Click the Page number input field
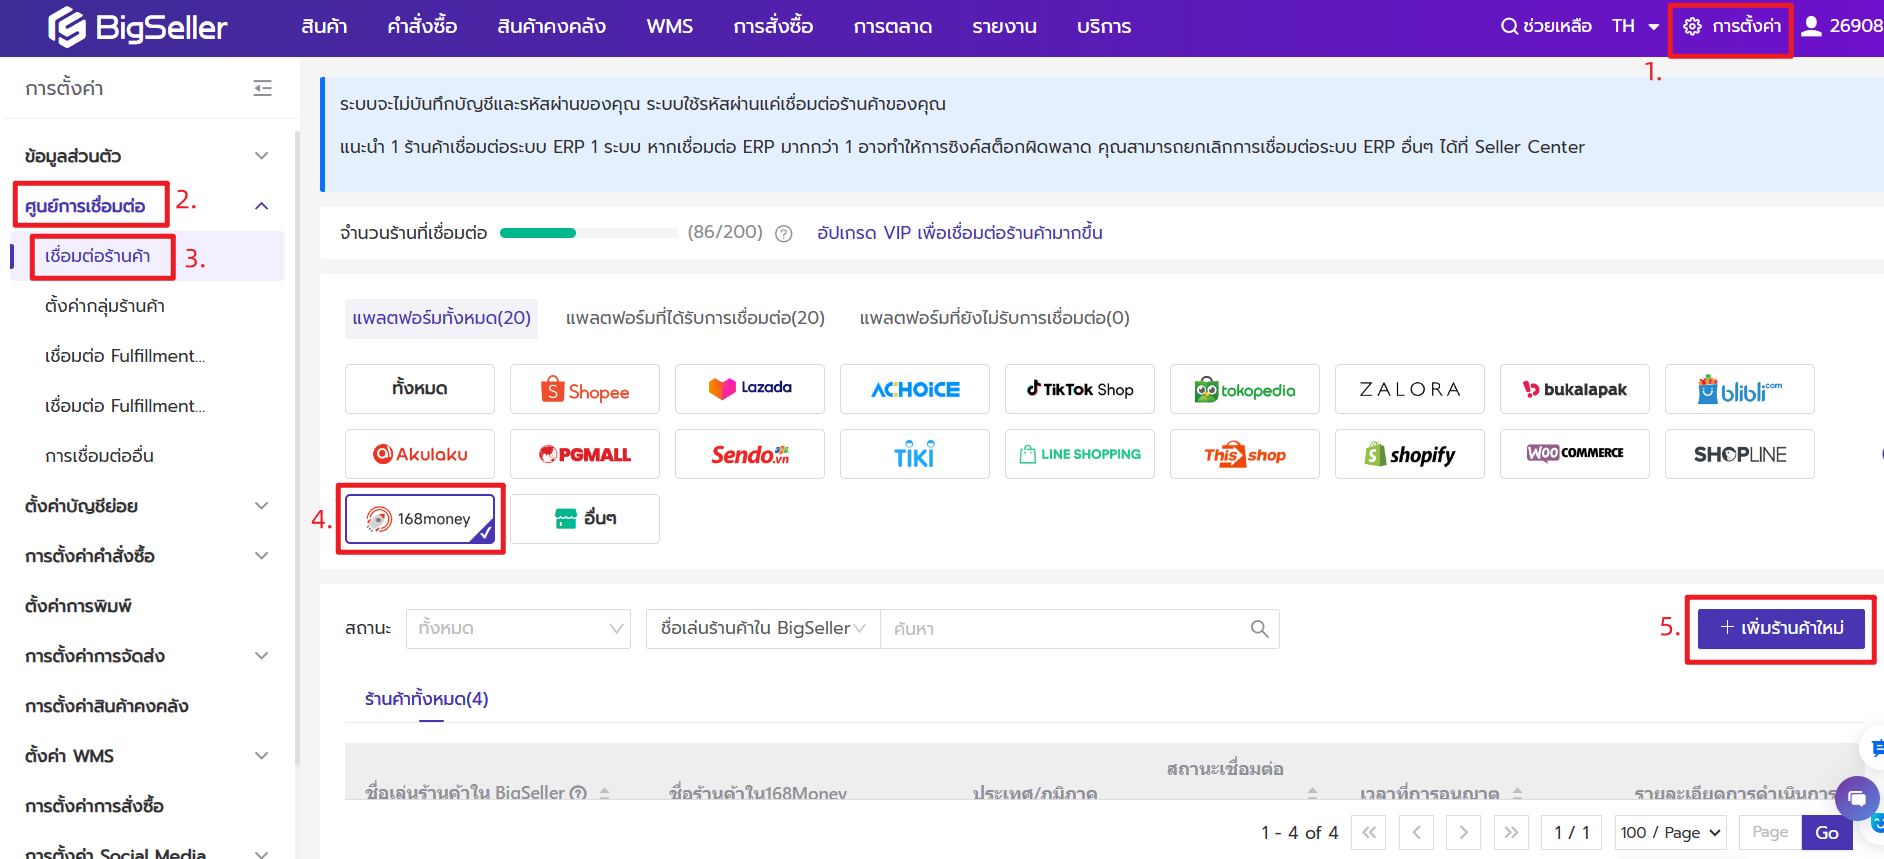 [1770, 832]
